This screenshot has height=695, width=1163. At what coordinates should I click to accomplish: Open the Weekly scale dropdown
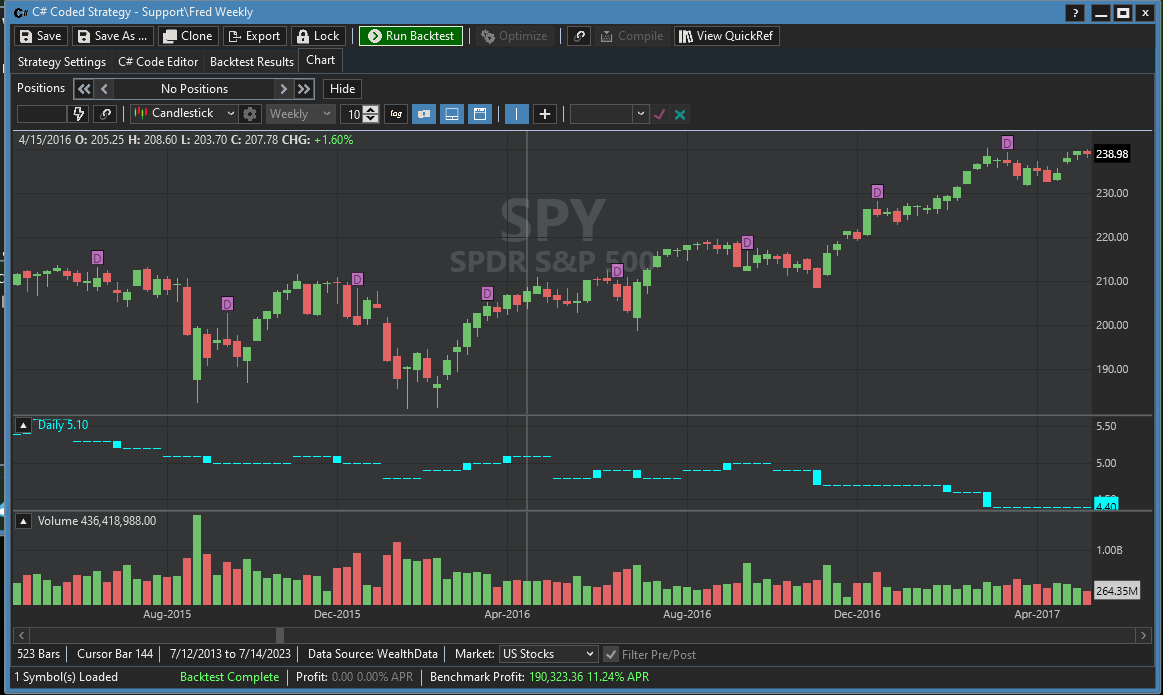point(300,113)
